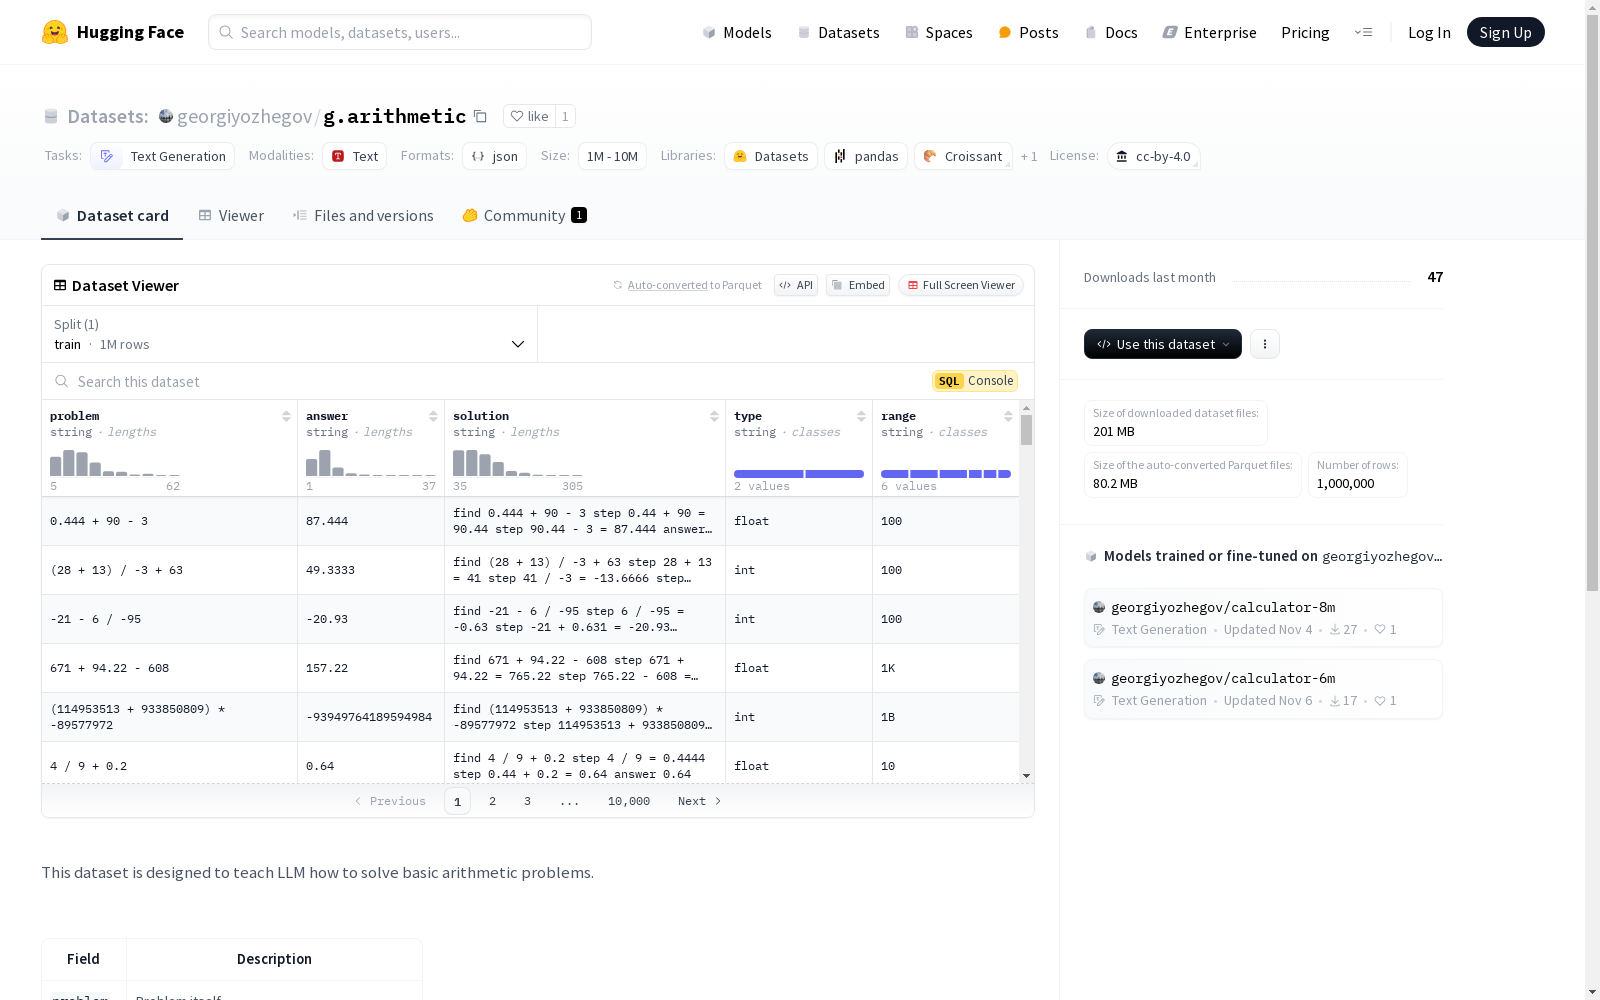This screenshot has width=1600, height=1000.
Task: Go to page 2 of the dataset
Action: tap(492, 801)
